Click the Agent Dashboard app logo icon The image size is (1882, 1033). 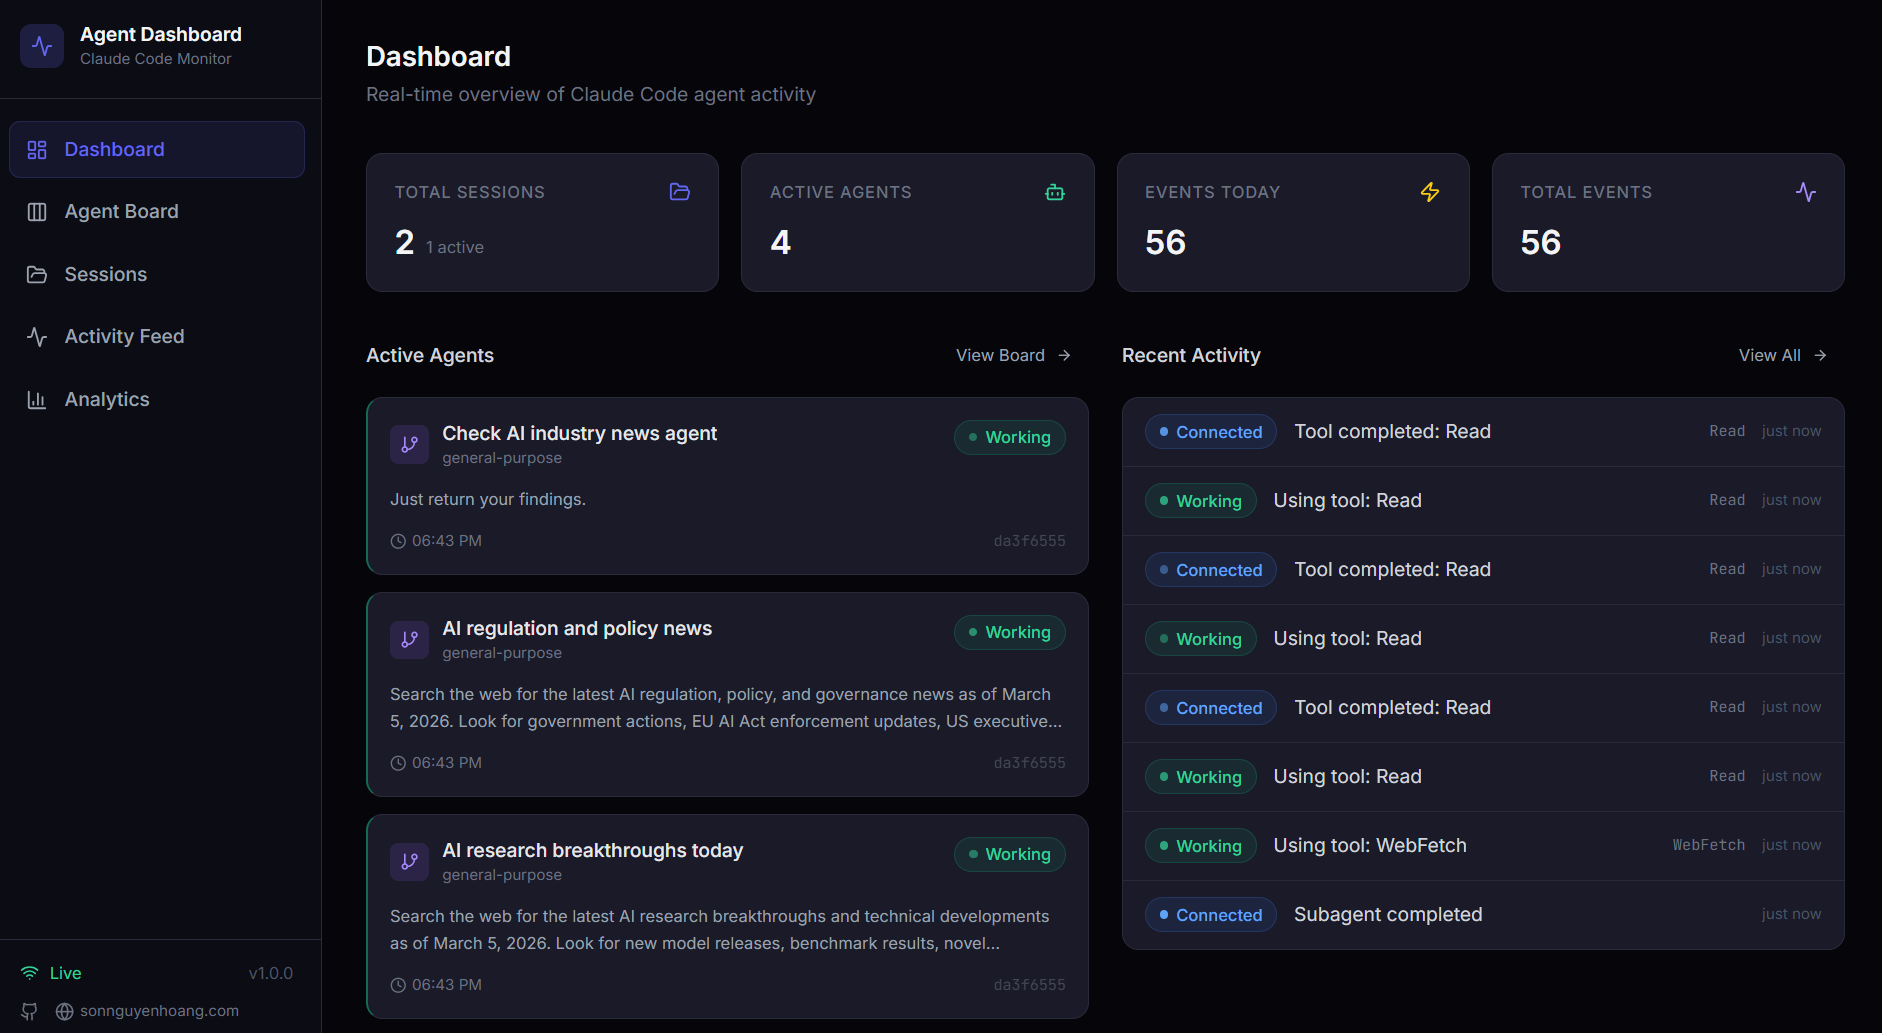(42, 45)
